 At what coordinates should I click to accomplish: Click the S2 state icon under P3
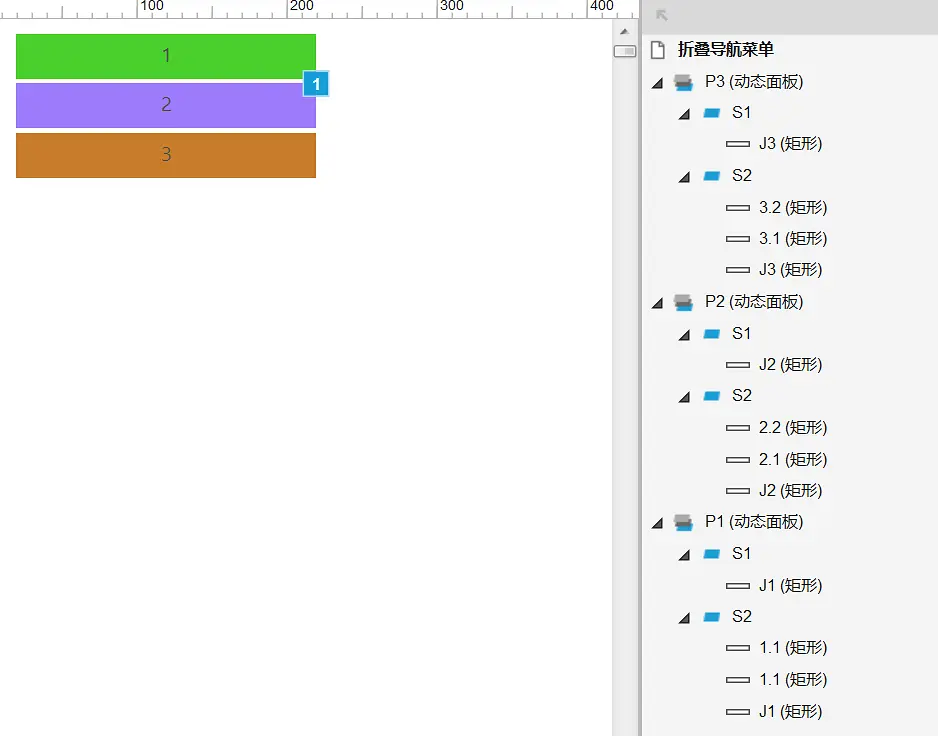coord(711,176)
